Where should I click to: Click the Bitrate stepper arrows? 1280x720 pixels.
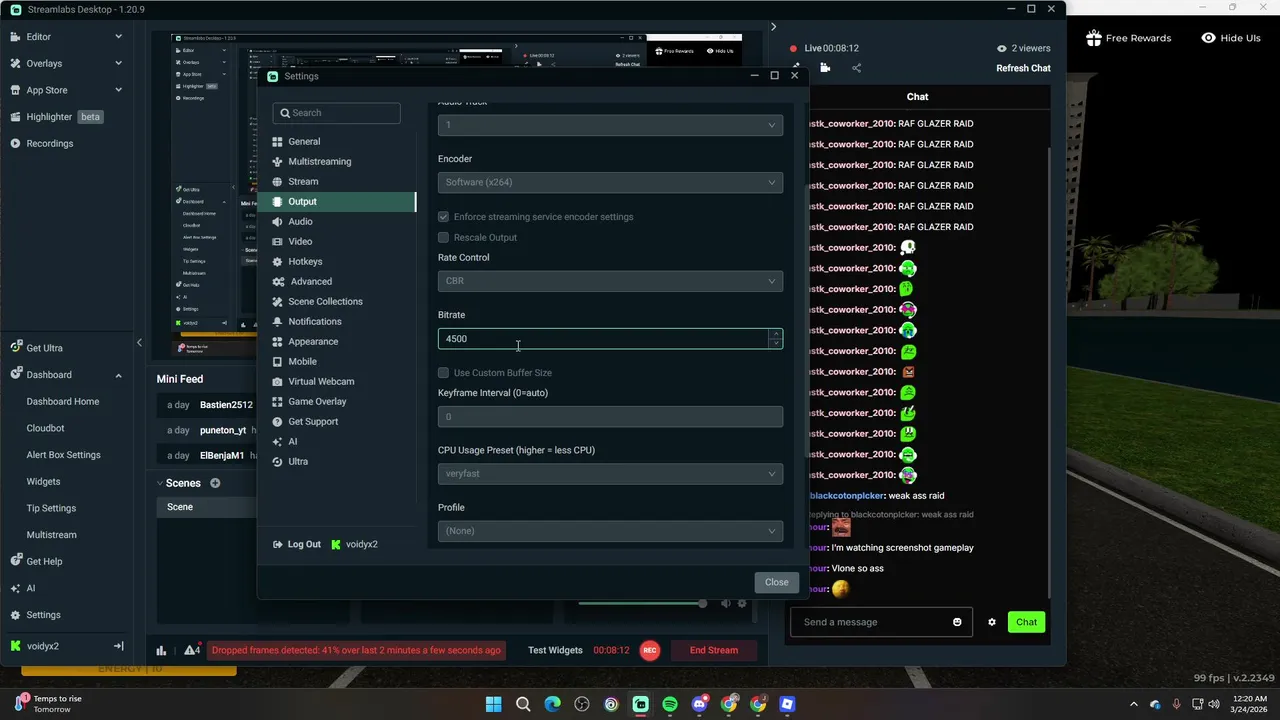[x=775, y=339]
